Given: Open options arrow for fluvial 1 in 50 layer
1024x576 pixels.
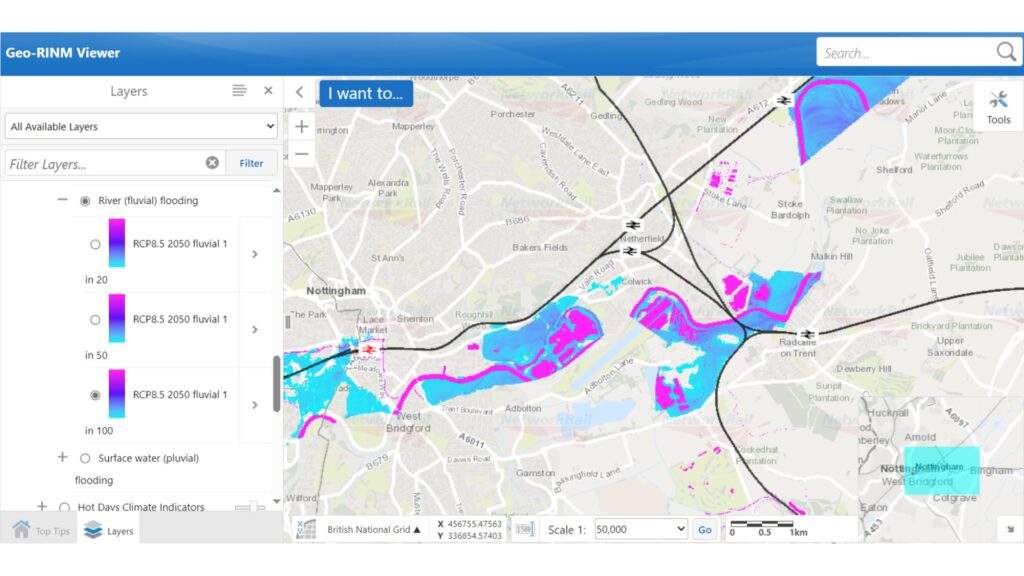Looking at the screenshot, I should coord(255,330).
